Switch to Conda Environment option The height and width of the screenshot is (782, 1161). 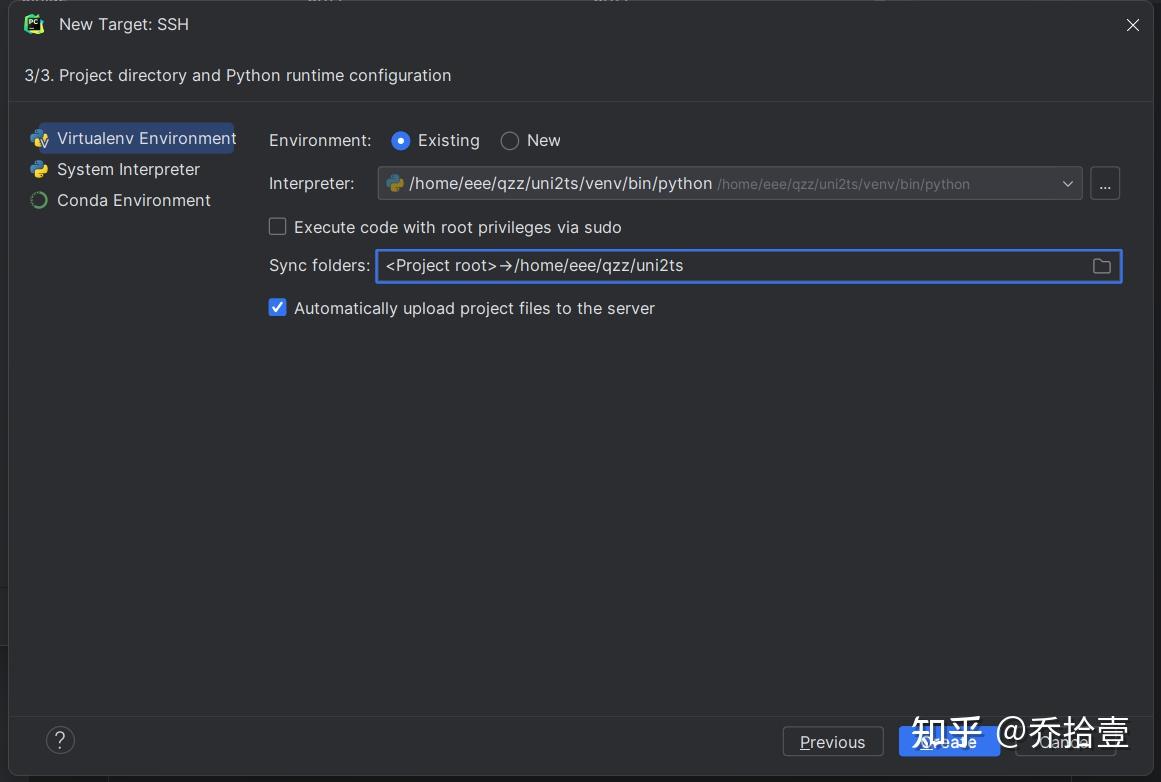coord(133,200)
